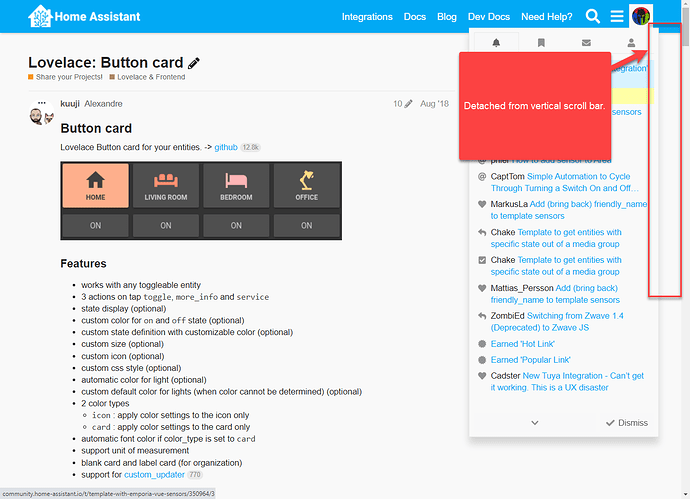Screen dimensions: 690x499
Task: Open the Home Assistant logo home link
Action: tap(84, 16)
